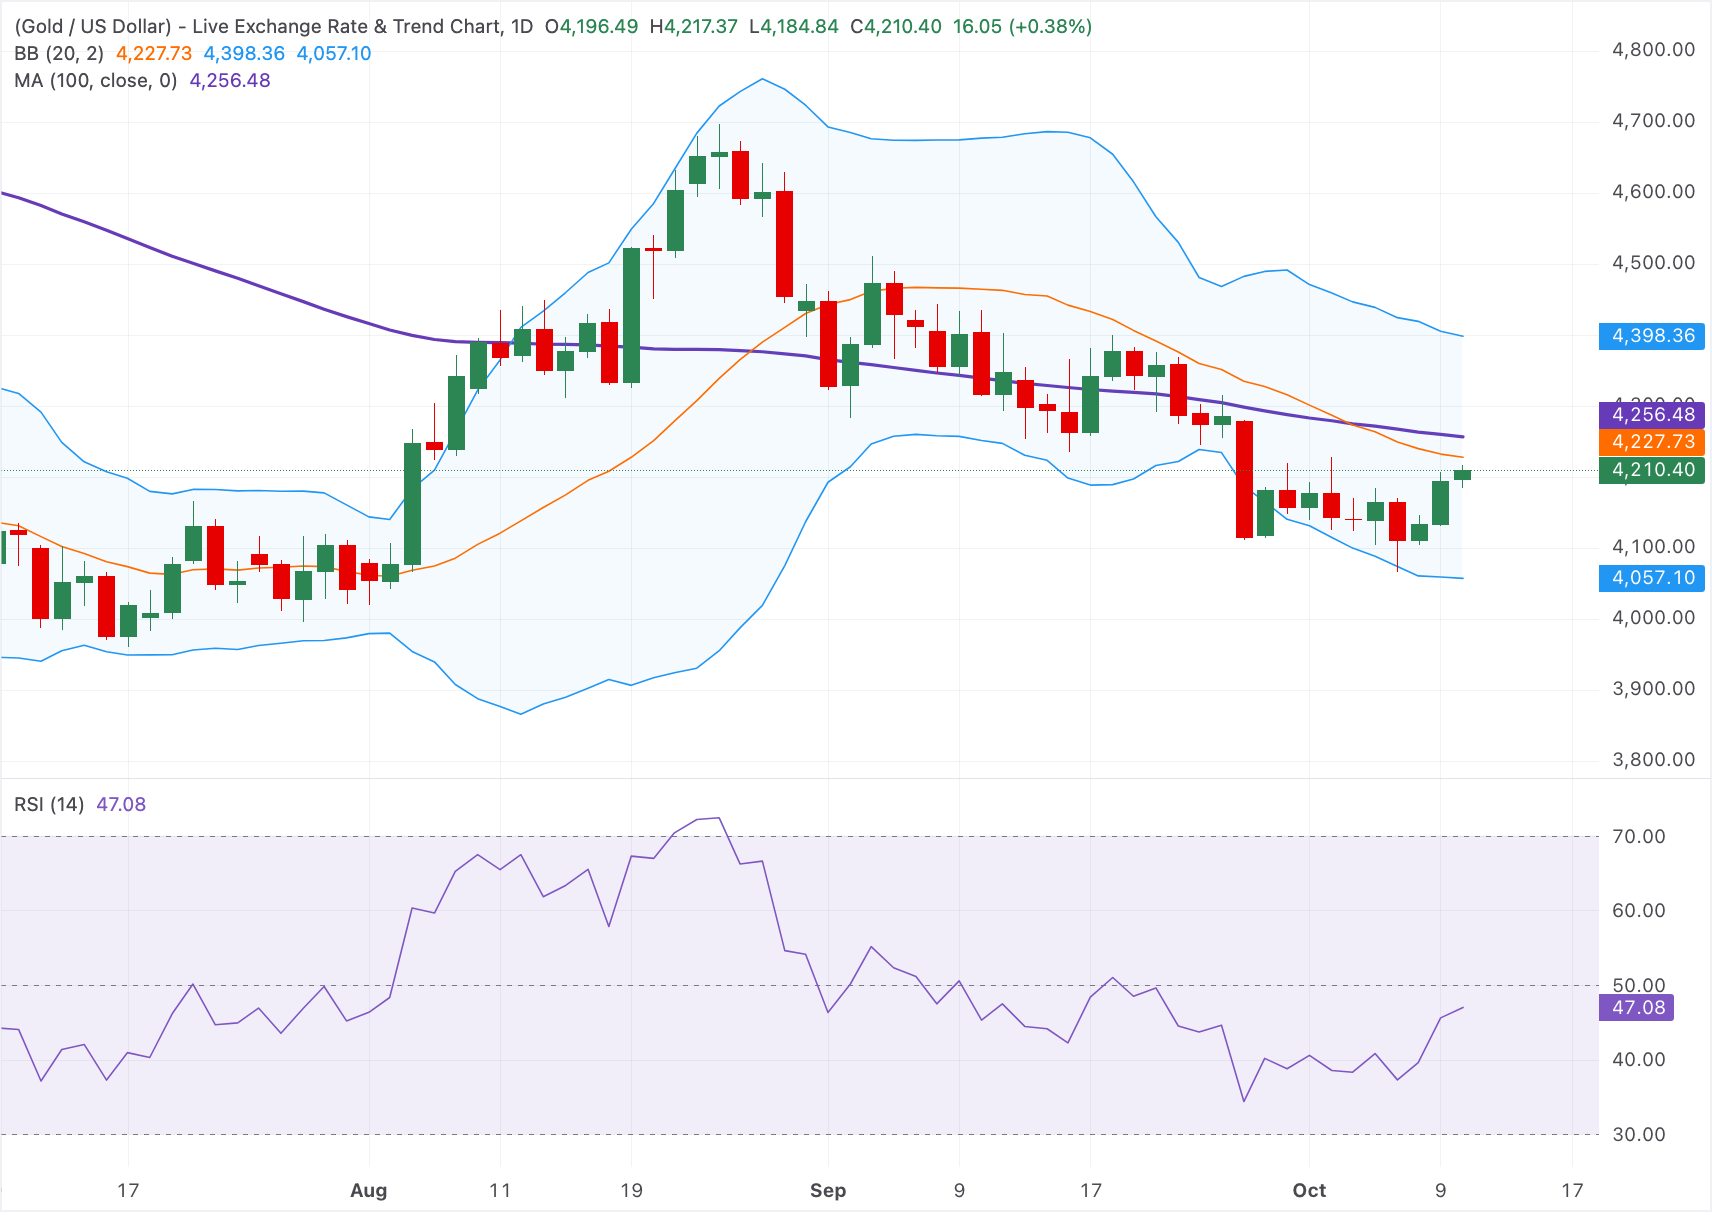Image resolution: width=1712 pixels, height=1223 pixels.
Task: Click the Oct date label on time axis
Action: point(1309,1190)
